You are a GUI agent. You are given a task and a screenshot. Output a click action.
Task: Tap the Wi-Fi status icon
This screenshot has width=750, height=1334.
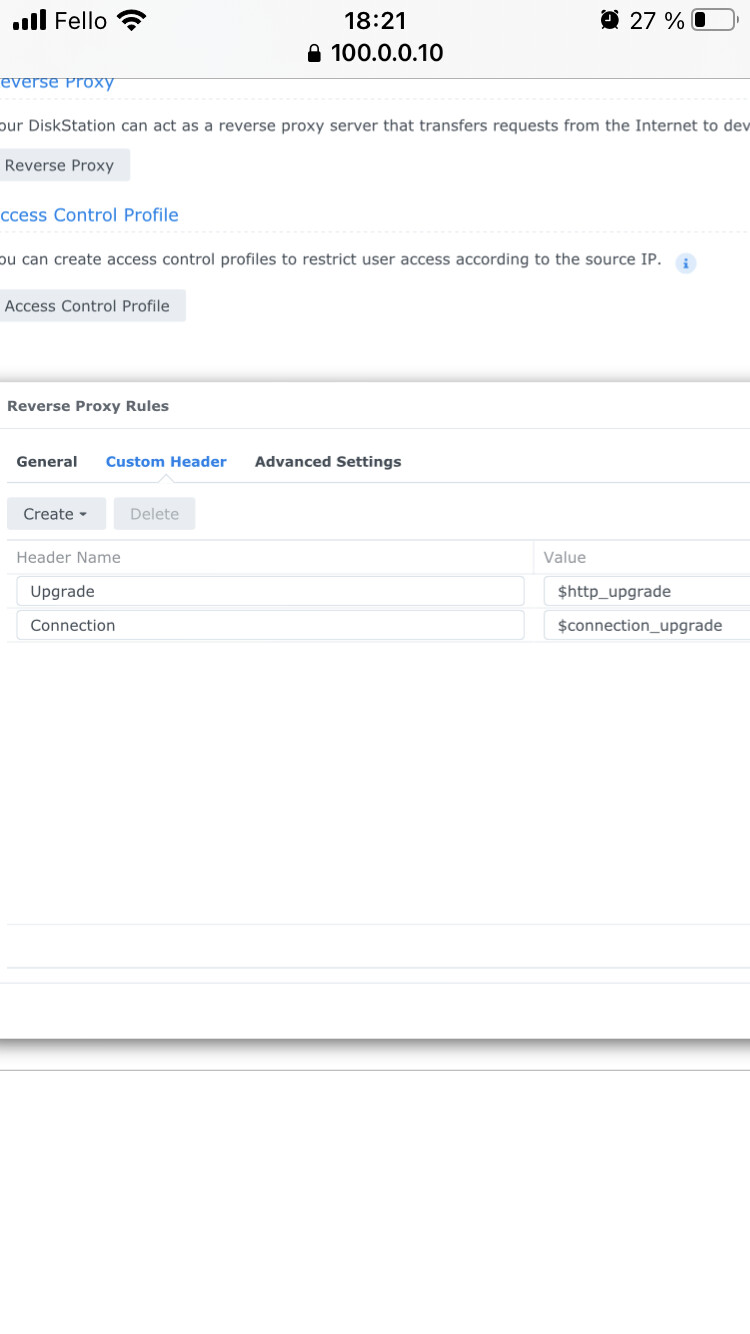(130, 20)
